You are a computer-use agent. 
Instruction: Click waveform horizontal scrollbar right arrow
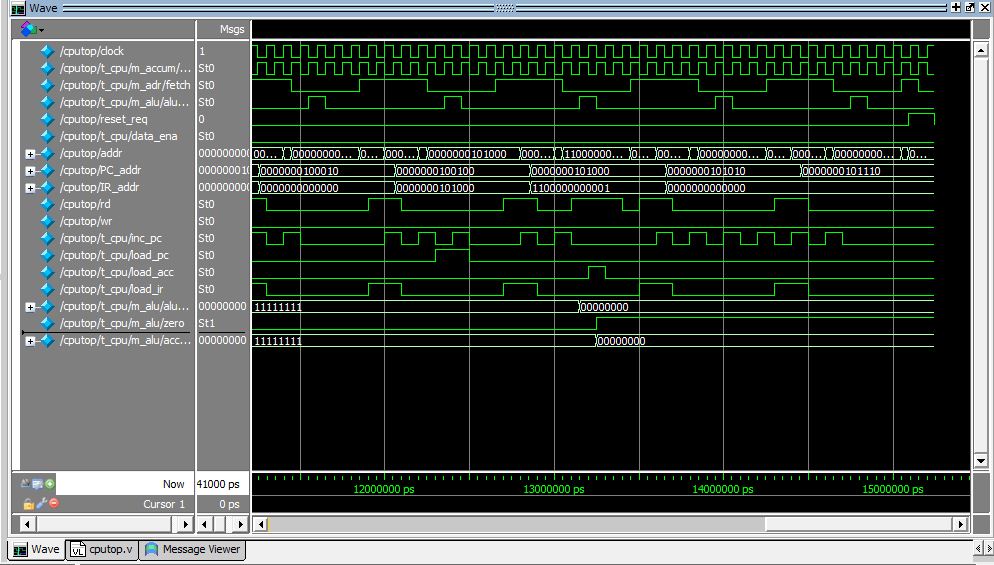click(x=960, y=524)
